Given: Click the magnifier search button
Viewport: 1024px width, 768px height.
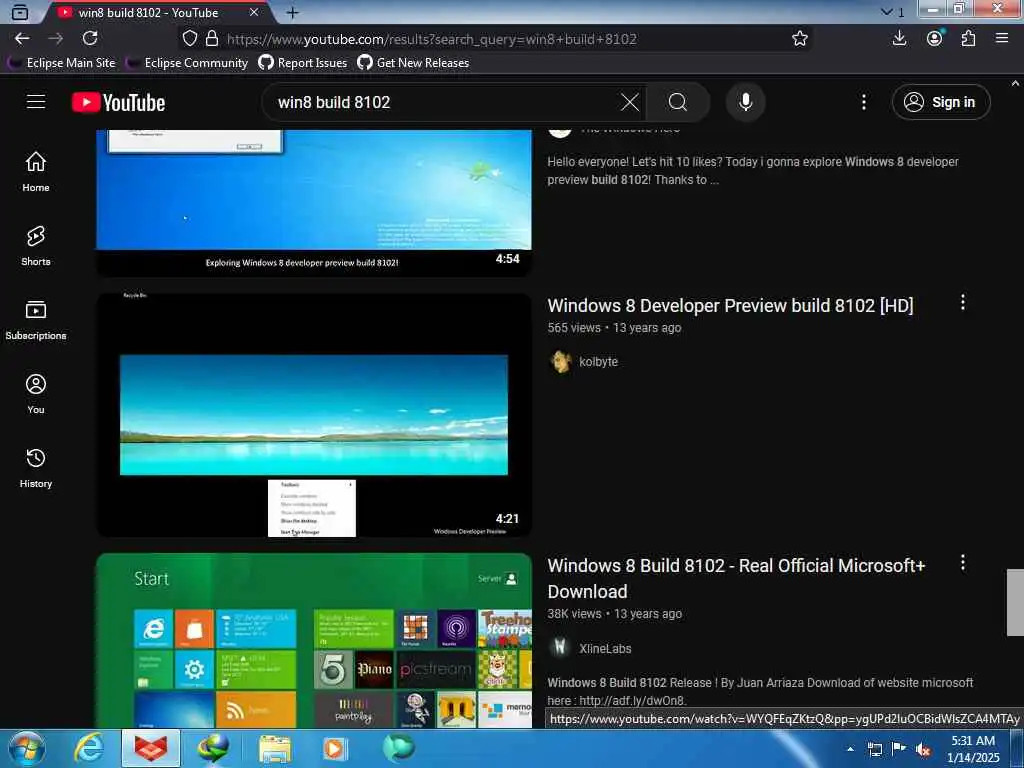Looking at the screenshot, I should tap(678, 103).
